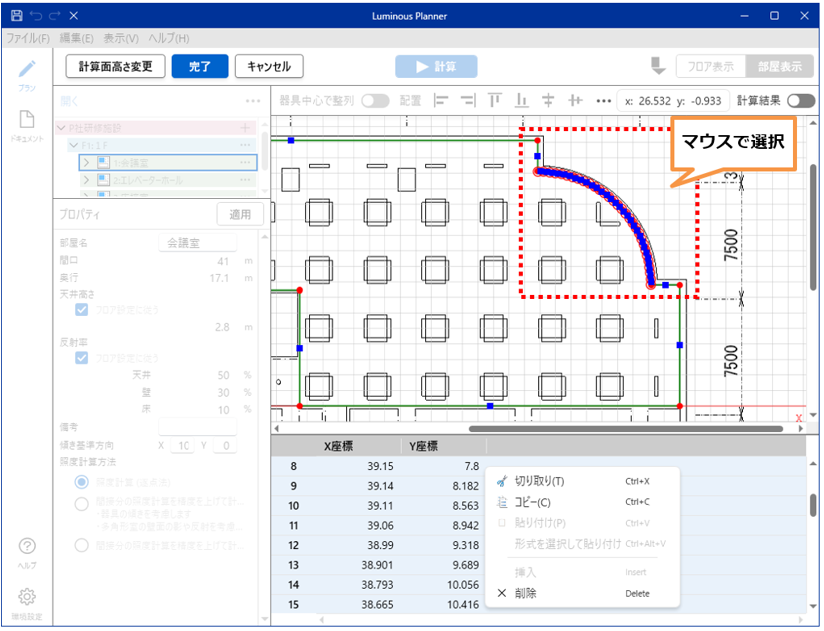
Task: Toggle ceiling height フロア設定に従う checkbox
Action: [x=82, y=310]
